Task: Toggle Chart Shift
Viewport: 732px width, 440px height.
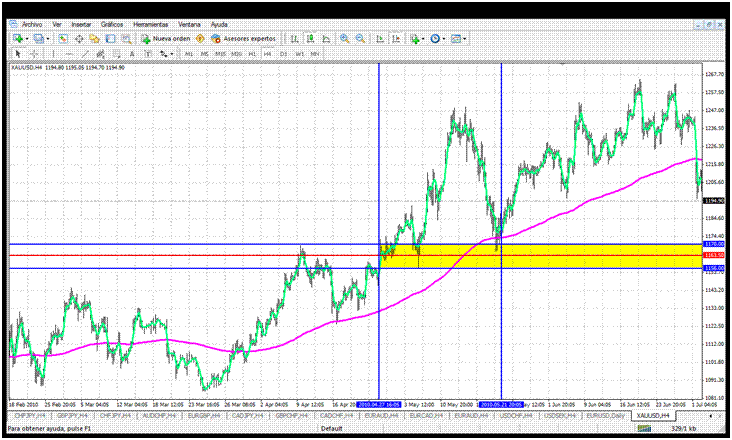Action: click(395, 39)
